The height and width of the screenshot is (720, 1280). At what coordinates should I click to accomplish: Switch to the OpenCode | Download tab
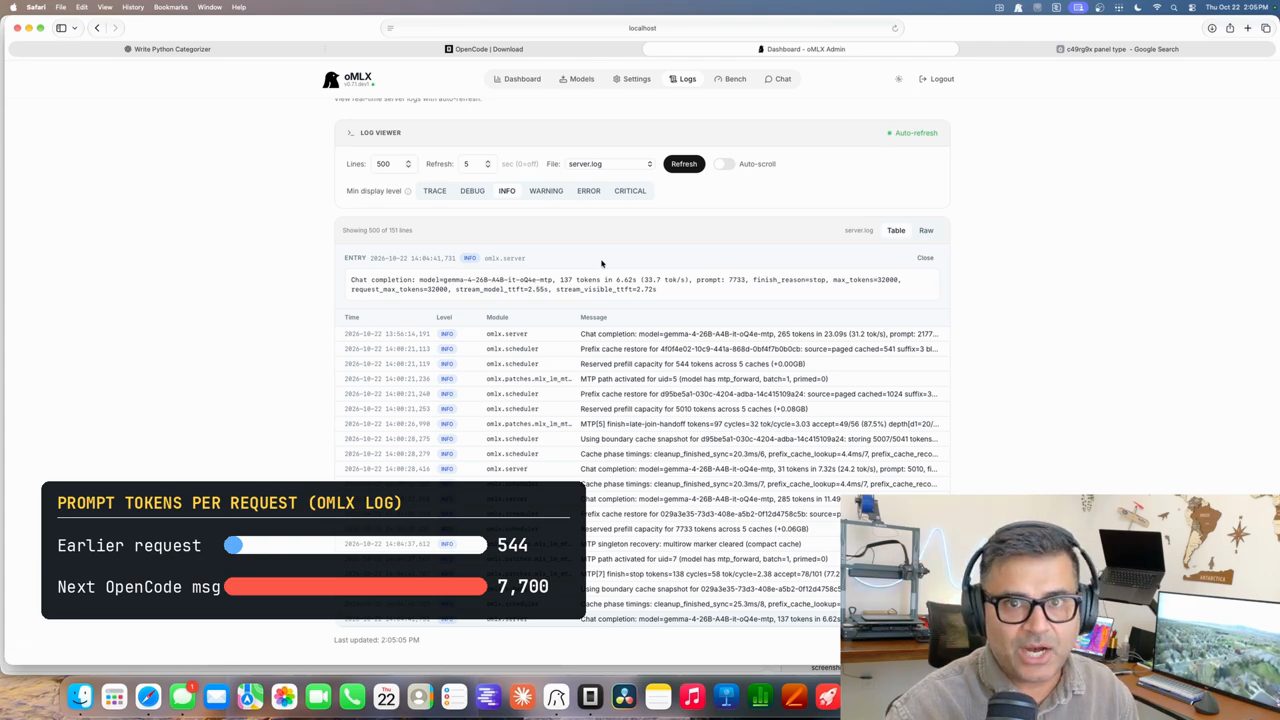[x=484, y=49]
